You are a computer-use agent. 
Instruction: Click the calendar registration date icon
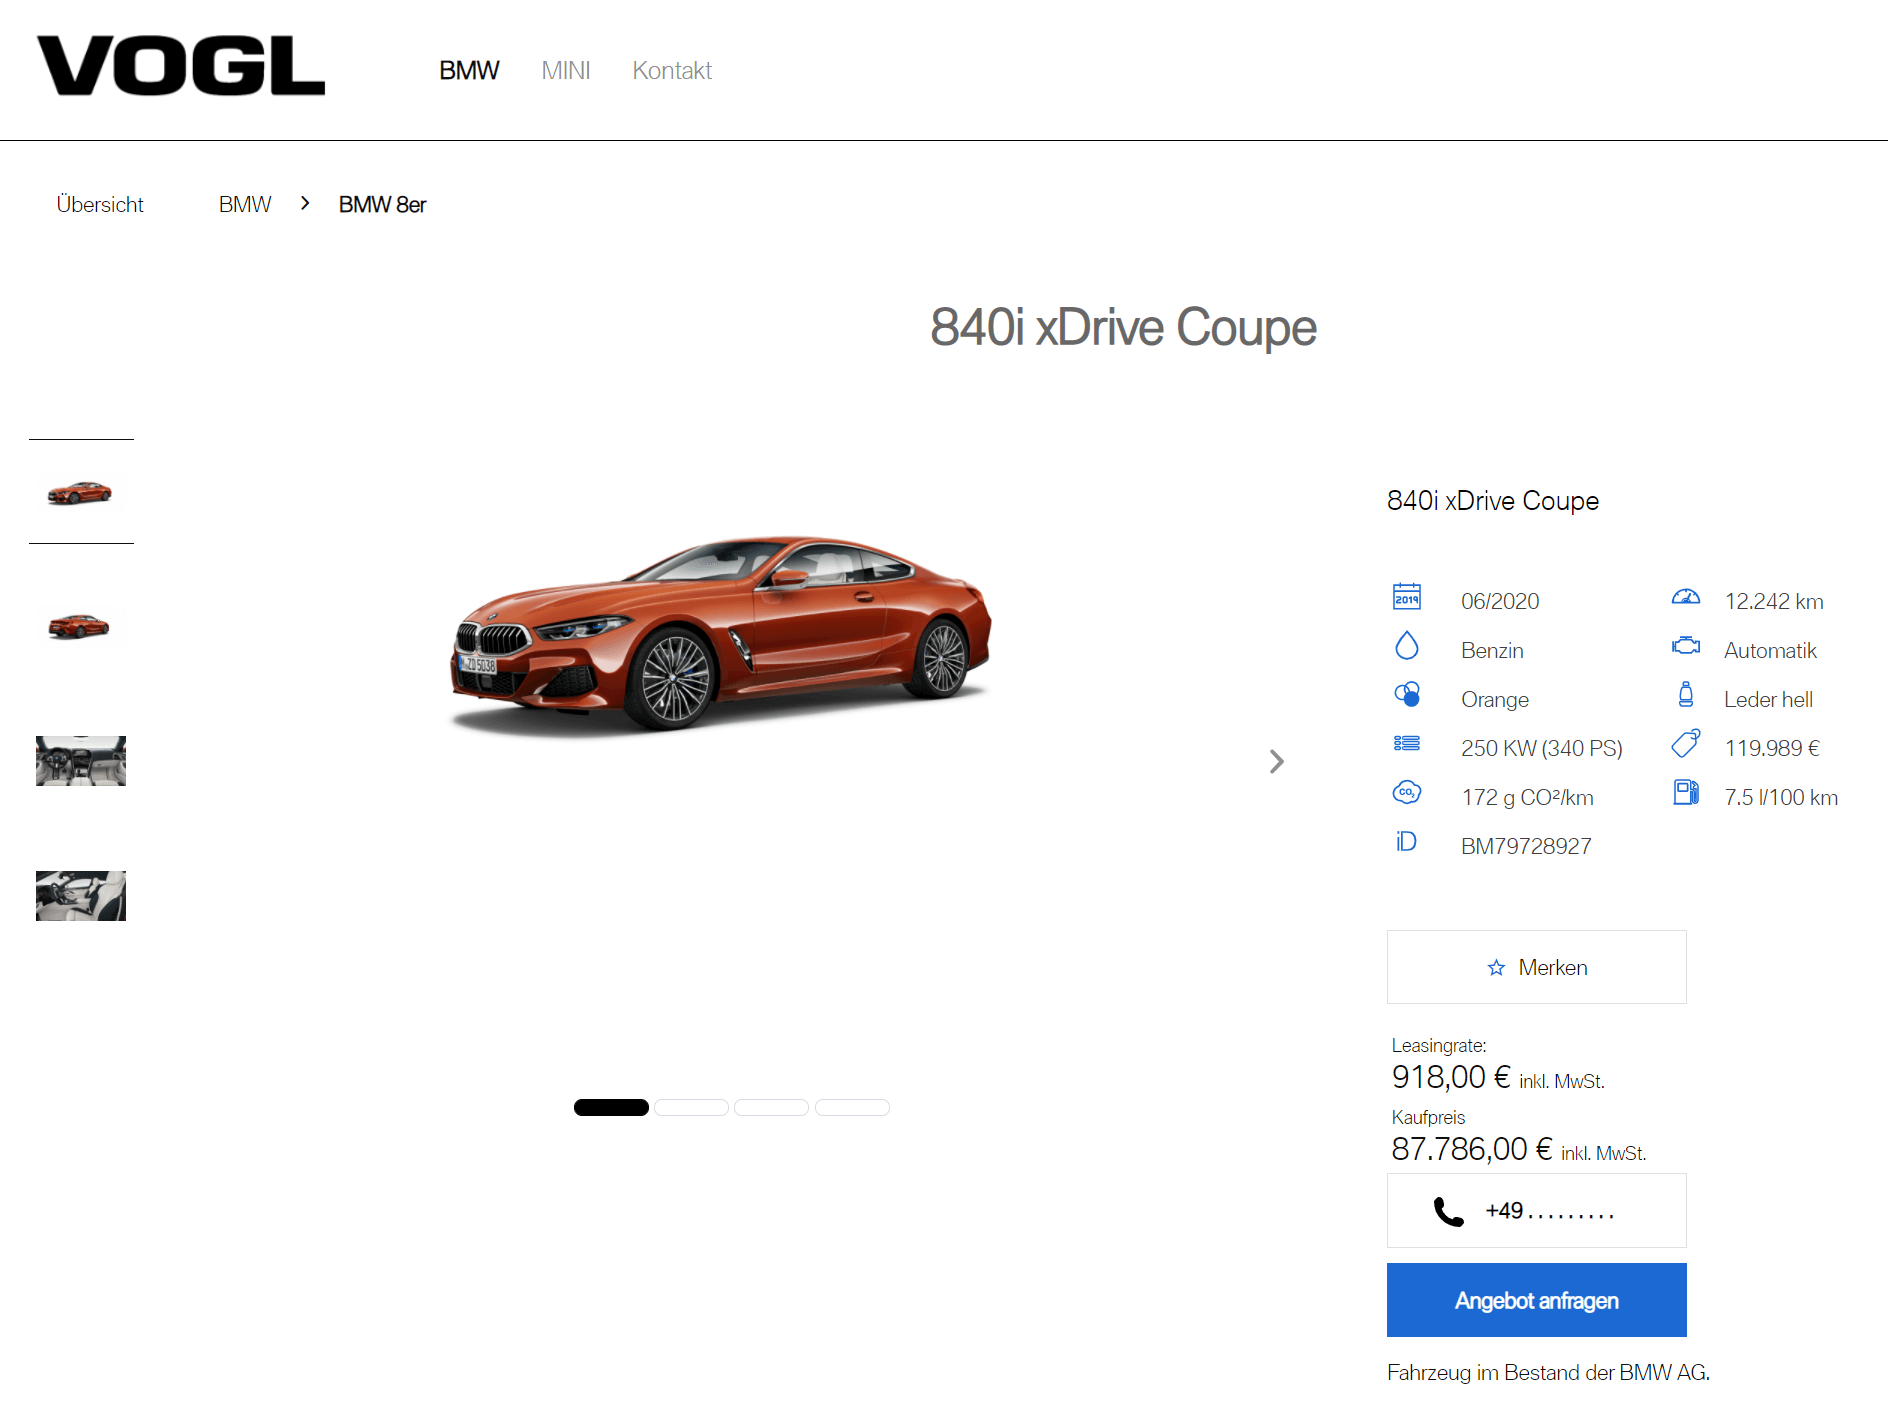click(1407, 596)
